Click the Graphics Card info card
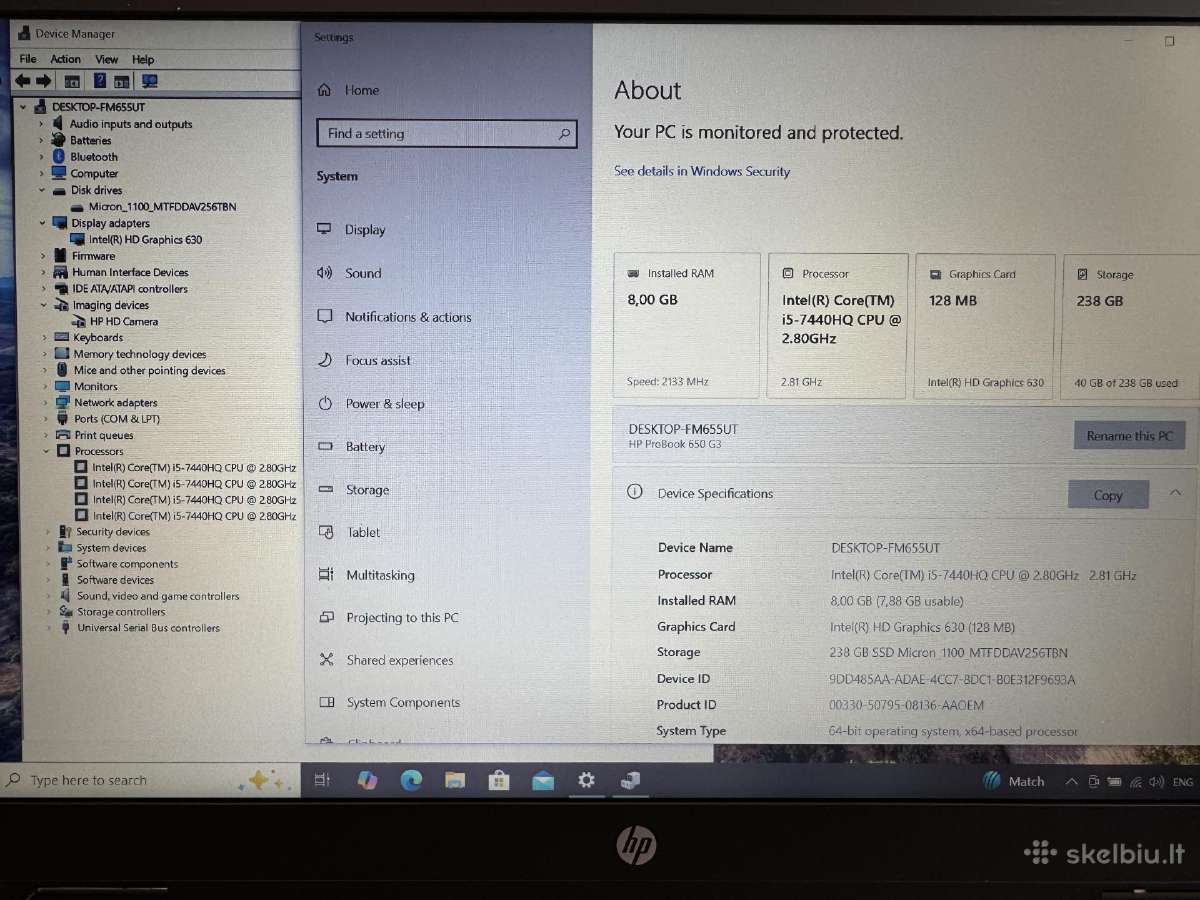 984,326
